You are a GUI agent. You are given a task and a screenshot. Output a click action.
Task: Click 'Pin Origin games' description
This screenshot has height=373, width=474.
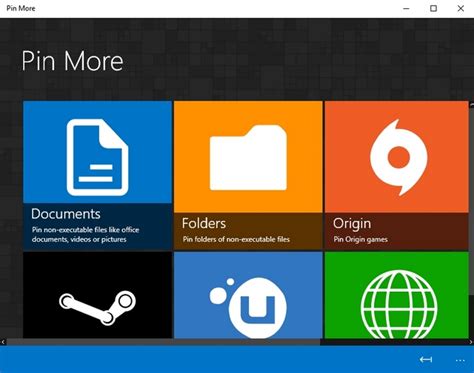coord(360,239)
